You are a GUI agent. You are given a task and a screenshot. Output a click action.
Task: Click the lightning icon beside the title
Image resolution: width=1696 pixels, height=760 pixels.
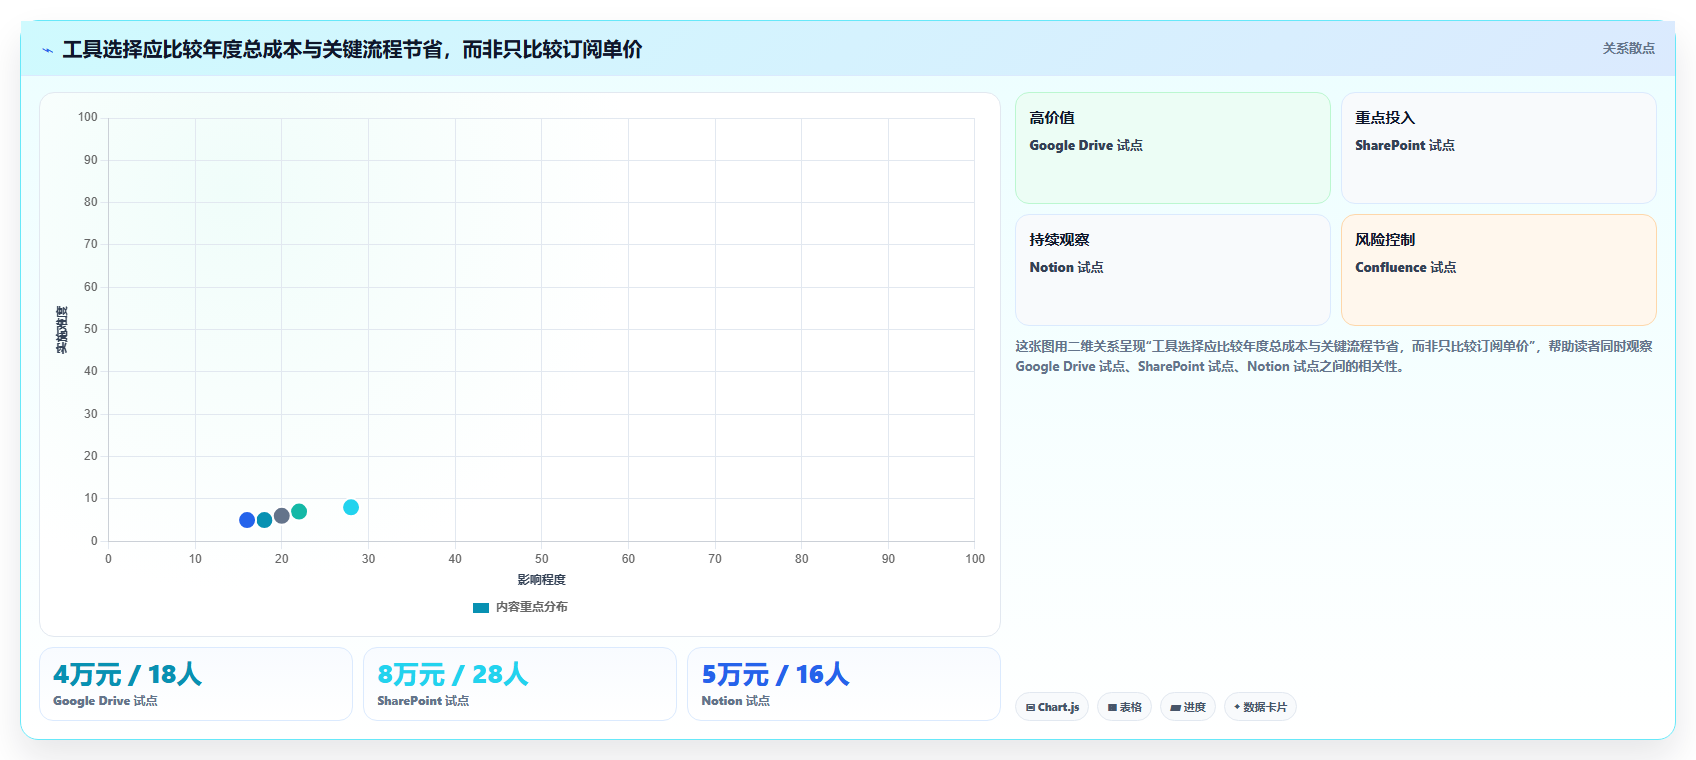click(47, 50)
